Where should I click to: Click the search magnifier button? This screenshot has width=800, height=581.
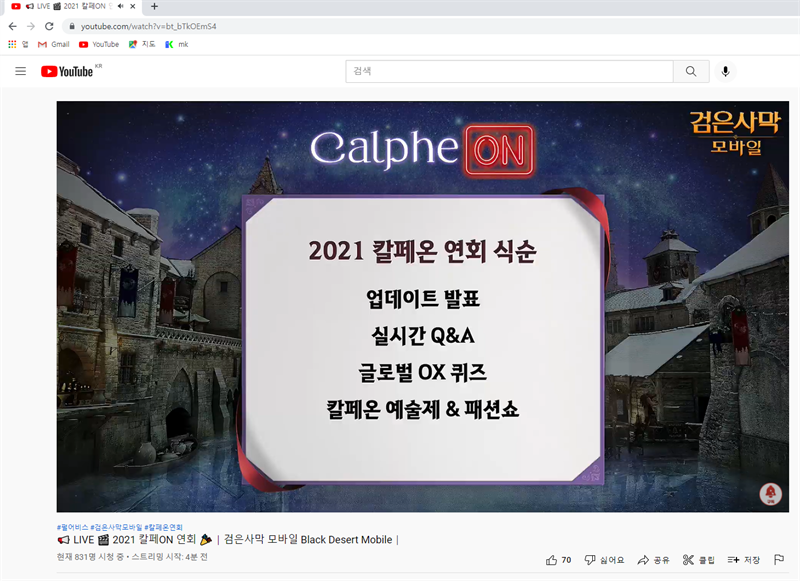(691, 71)
